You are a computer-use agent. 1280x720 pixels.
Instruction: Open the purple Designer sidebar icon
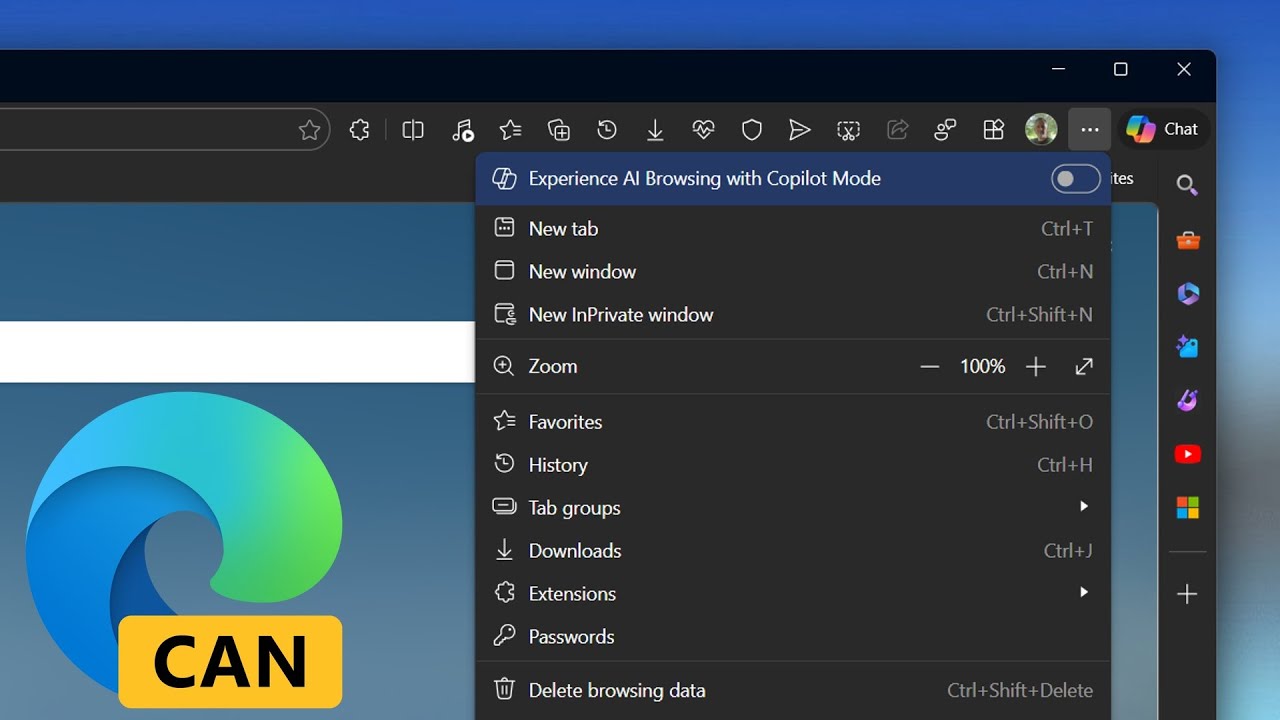[x=1187, y=400]
